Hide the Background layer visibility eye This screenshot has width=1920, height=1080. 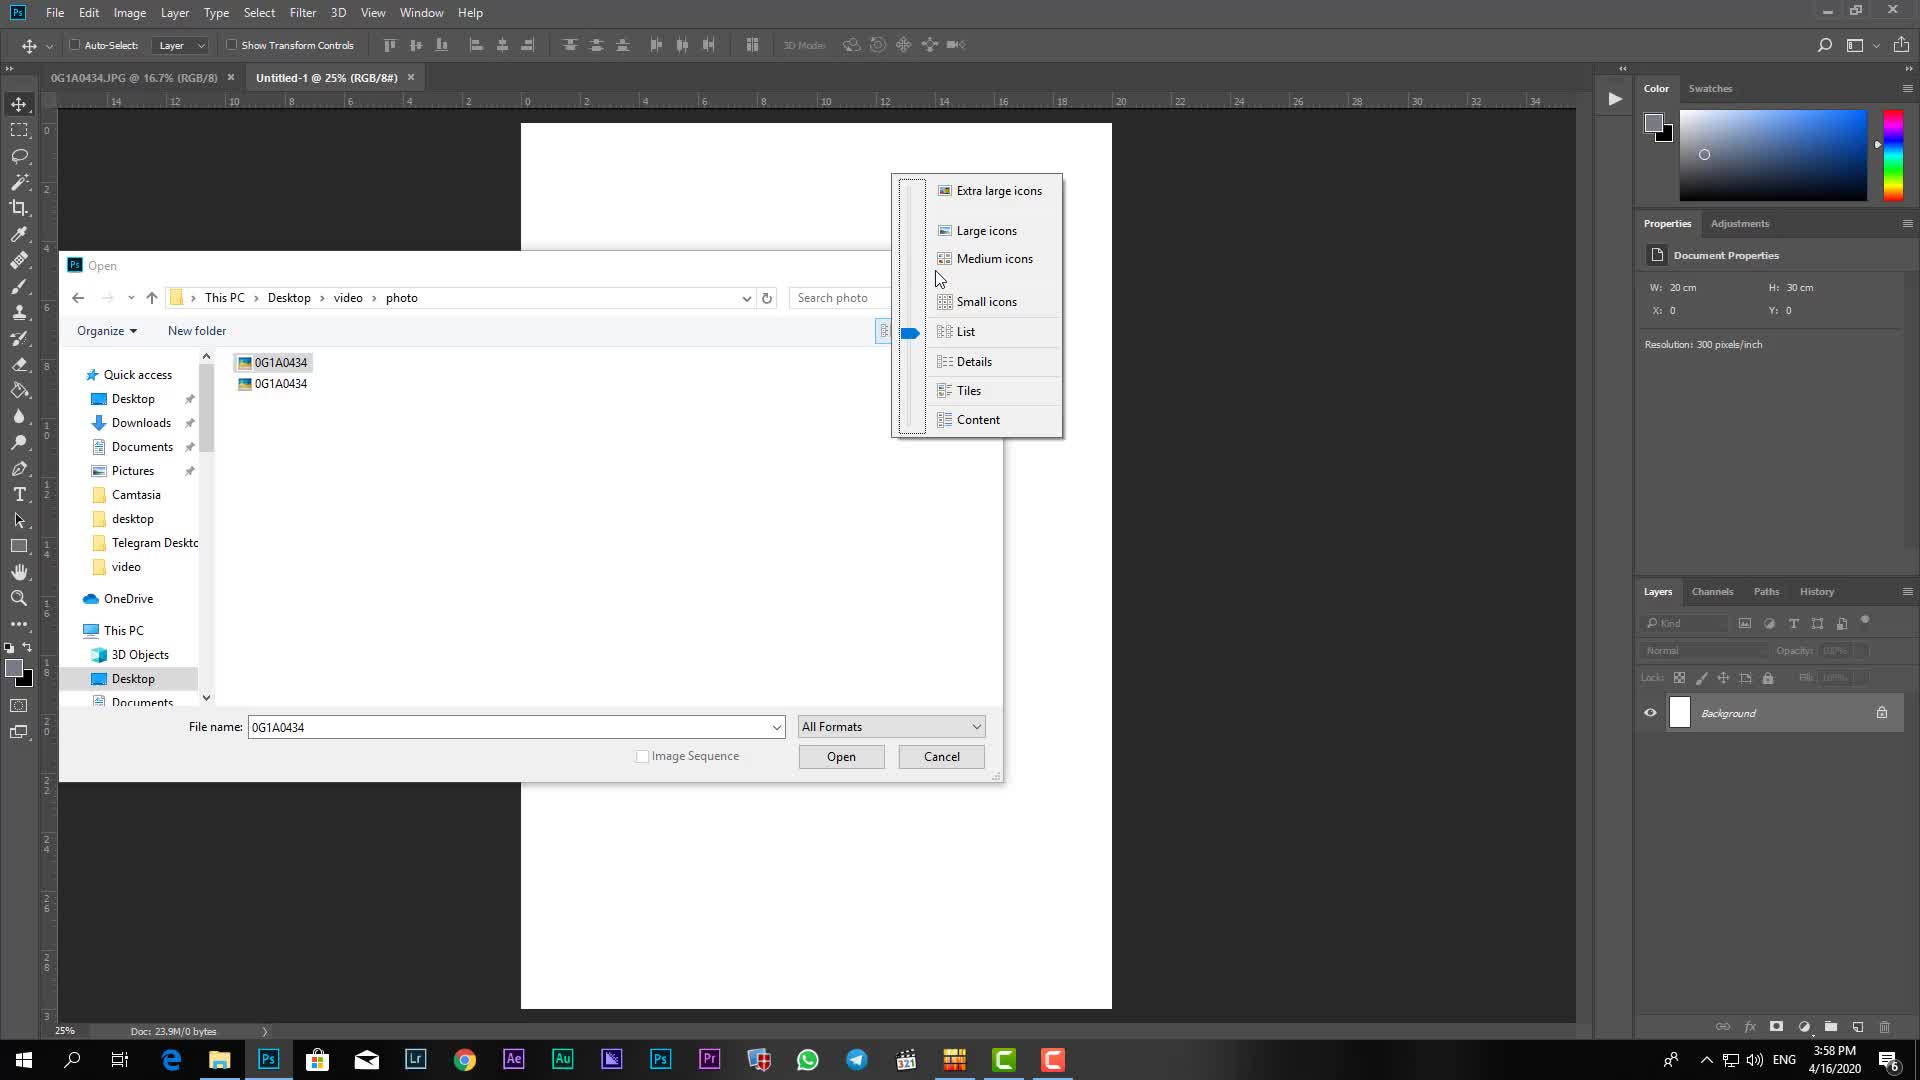pyautogui.click(x=1650, y=713)
